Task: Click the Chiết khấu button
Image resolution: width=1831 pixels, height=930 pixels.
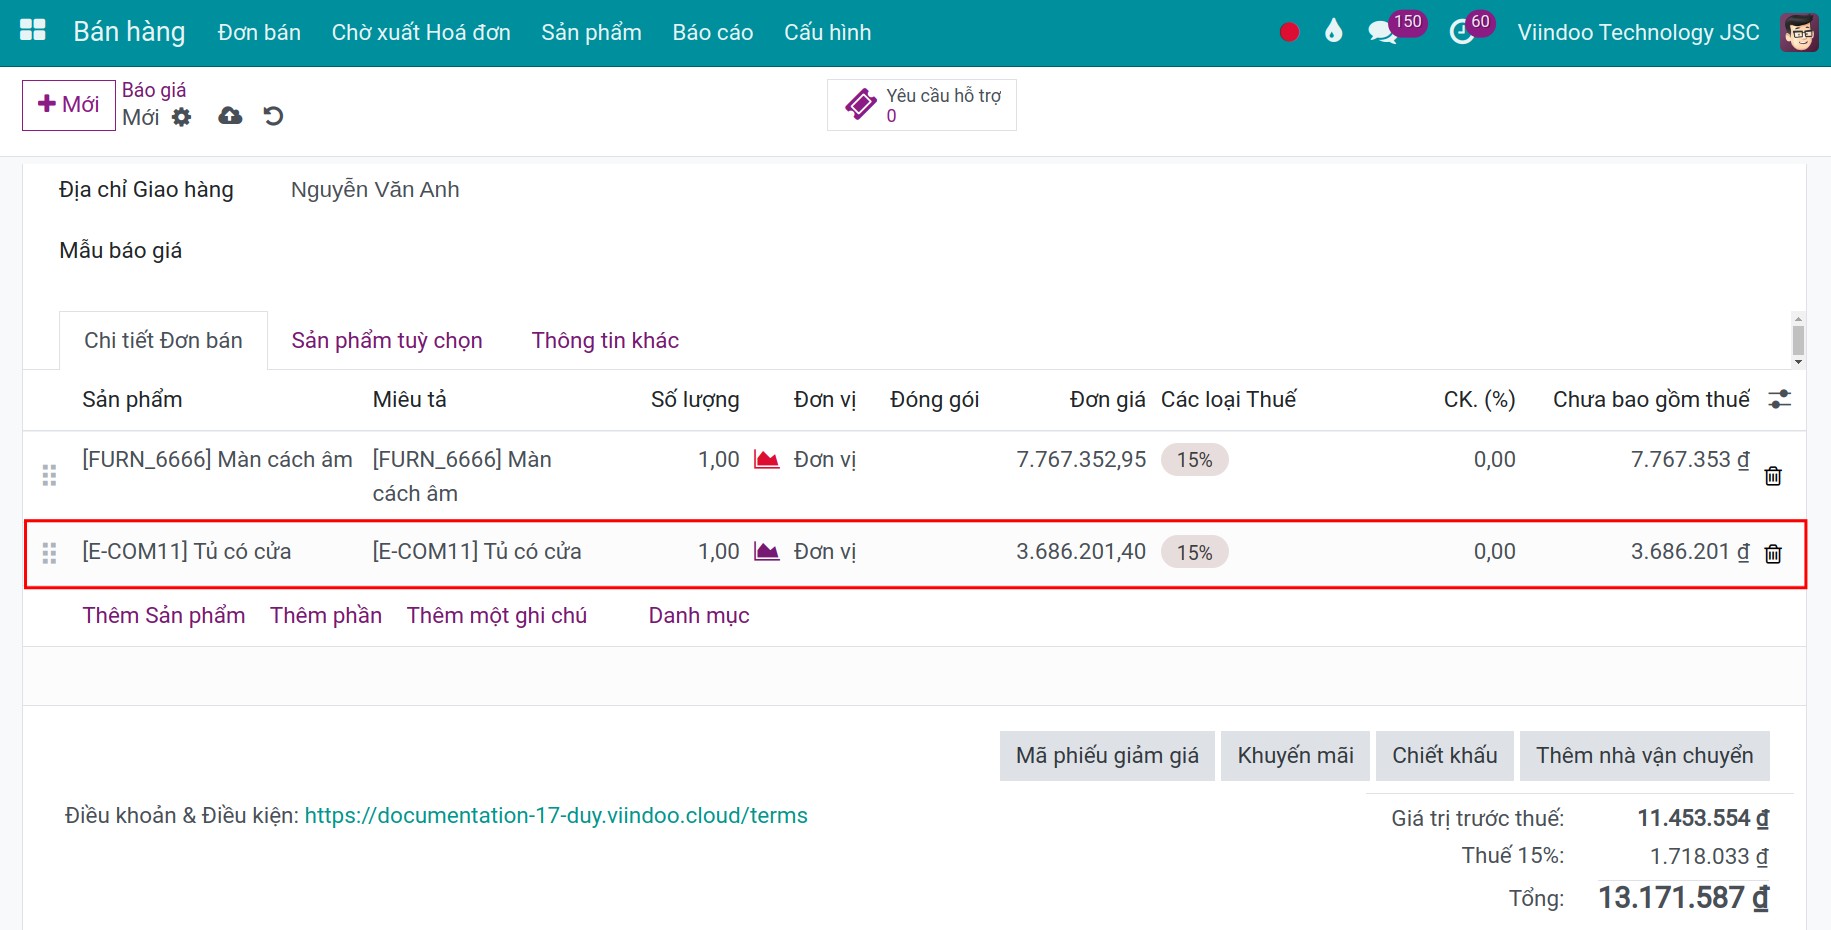Action: 1444,756
